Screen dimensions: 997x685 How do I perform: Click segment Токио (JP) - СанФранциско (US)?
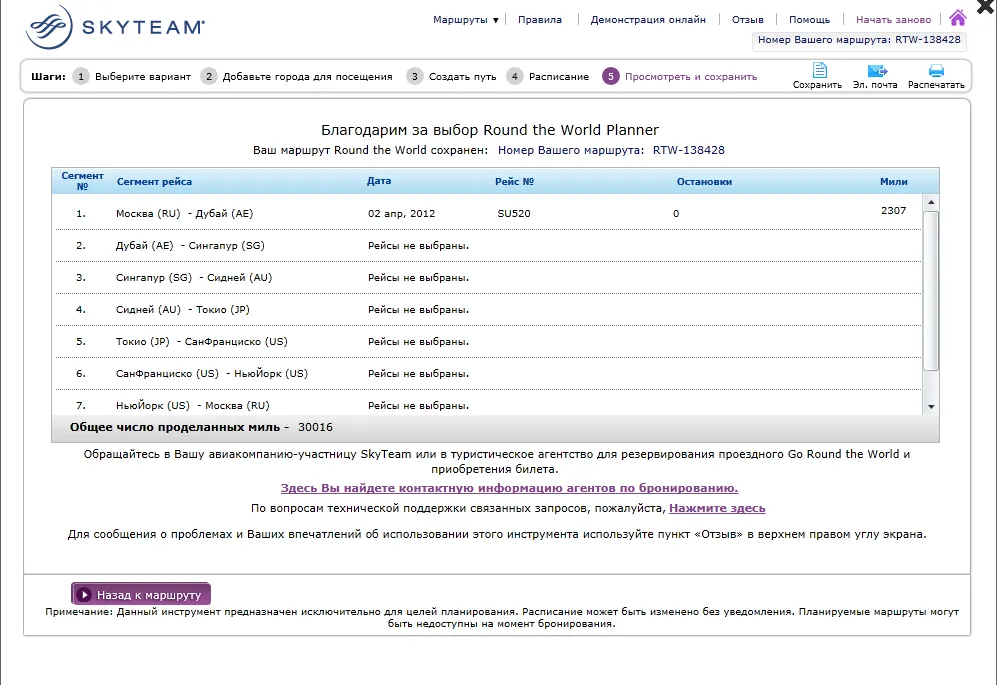coord(202,342)
